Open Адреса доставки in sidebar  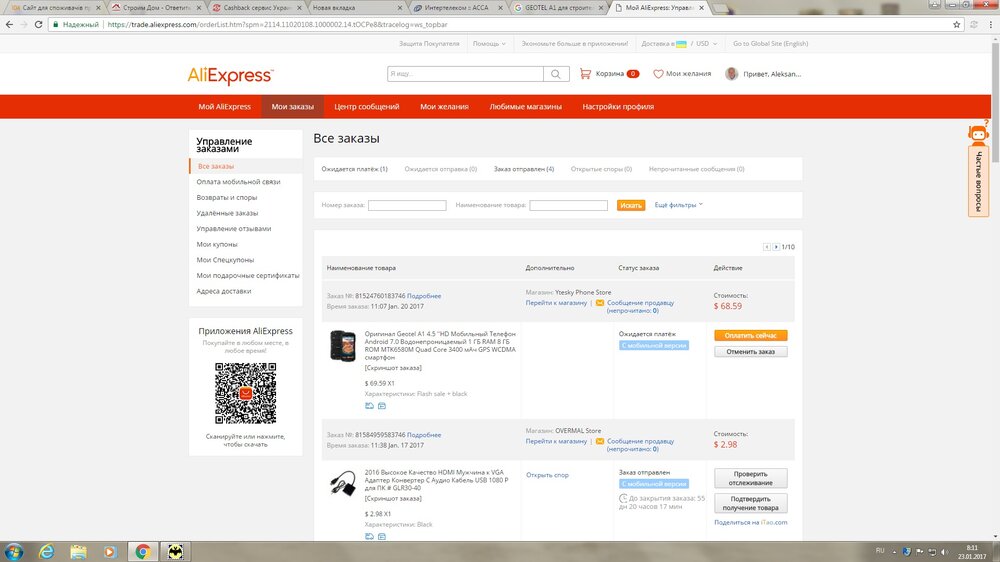[224, 291]
